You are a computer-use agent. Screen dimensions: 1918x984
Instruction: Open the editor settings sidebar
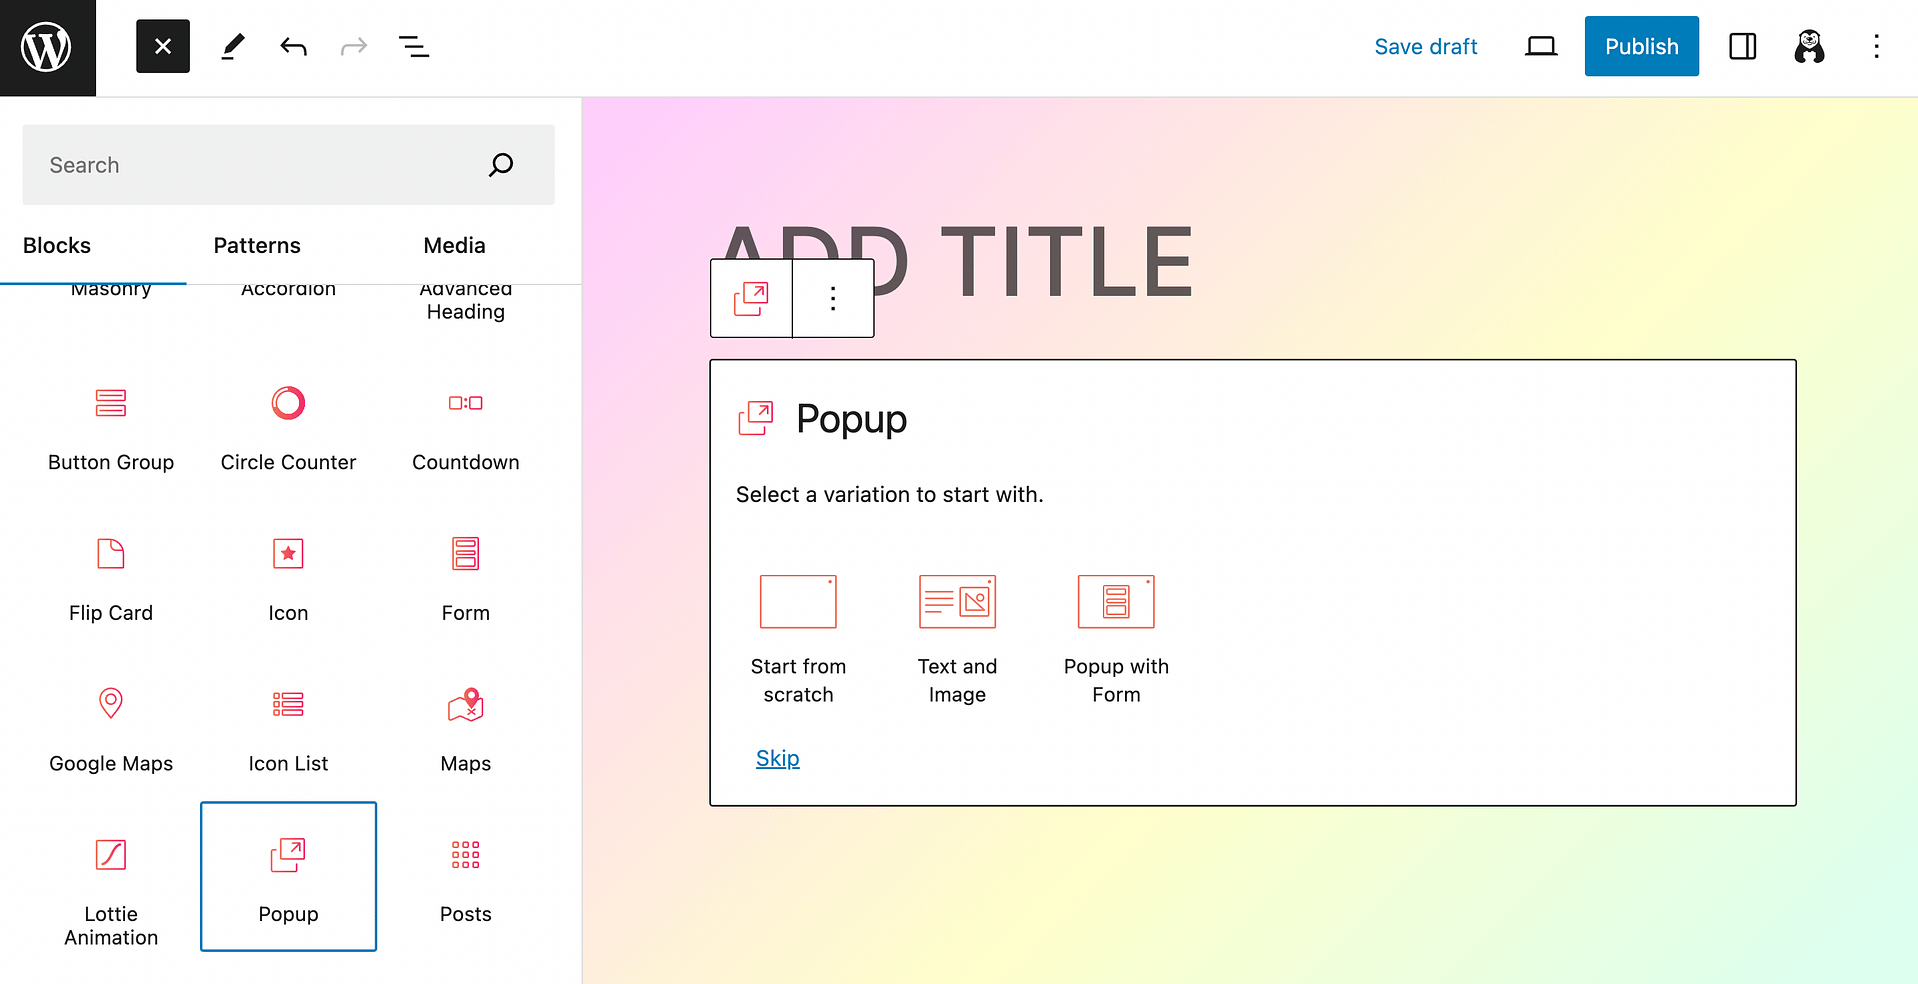click(x=1742, y=46)
